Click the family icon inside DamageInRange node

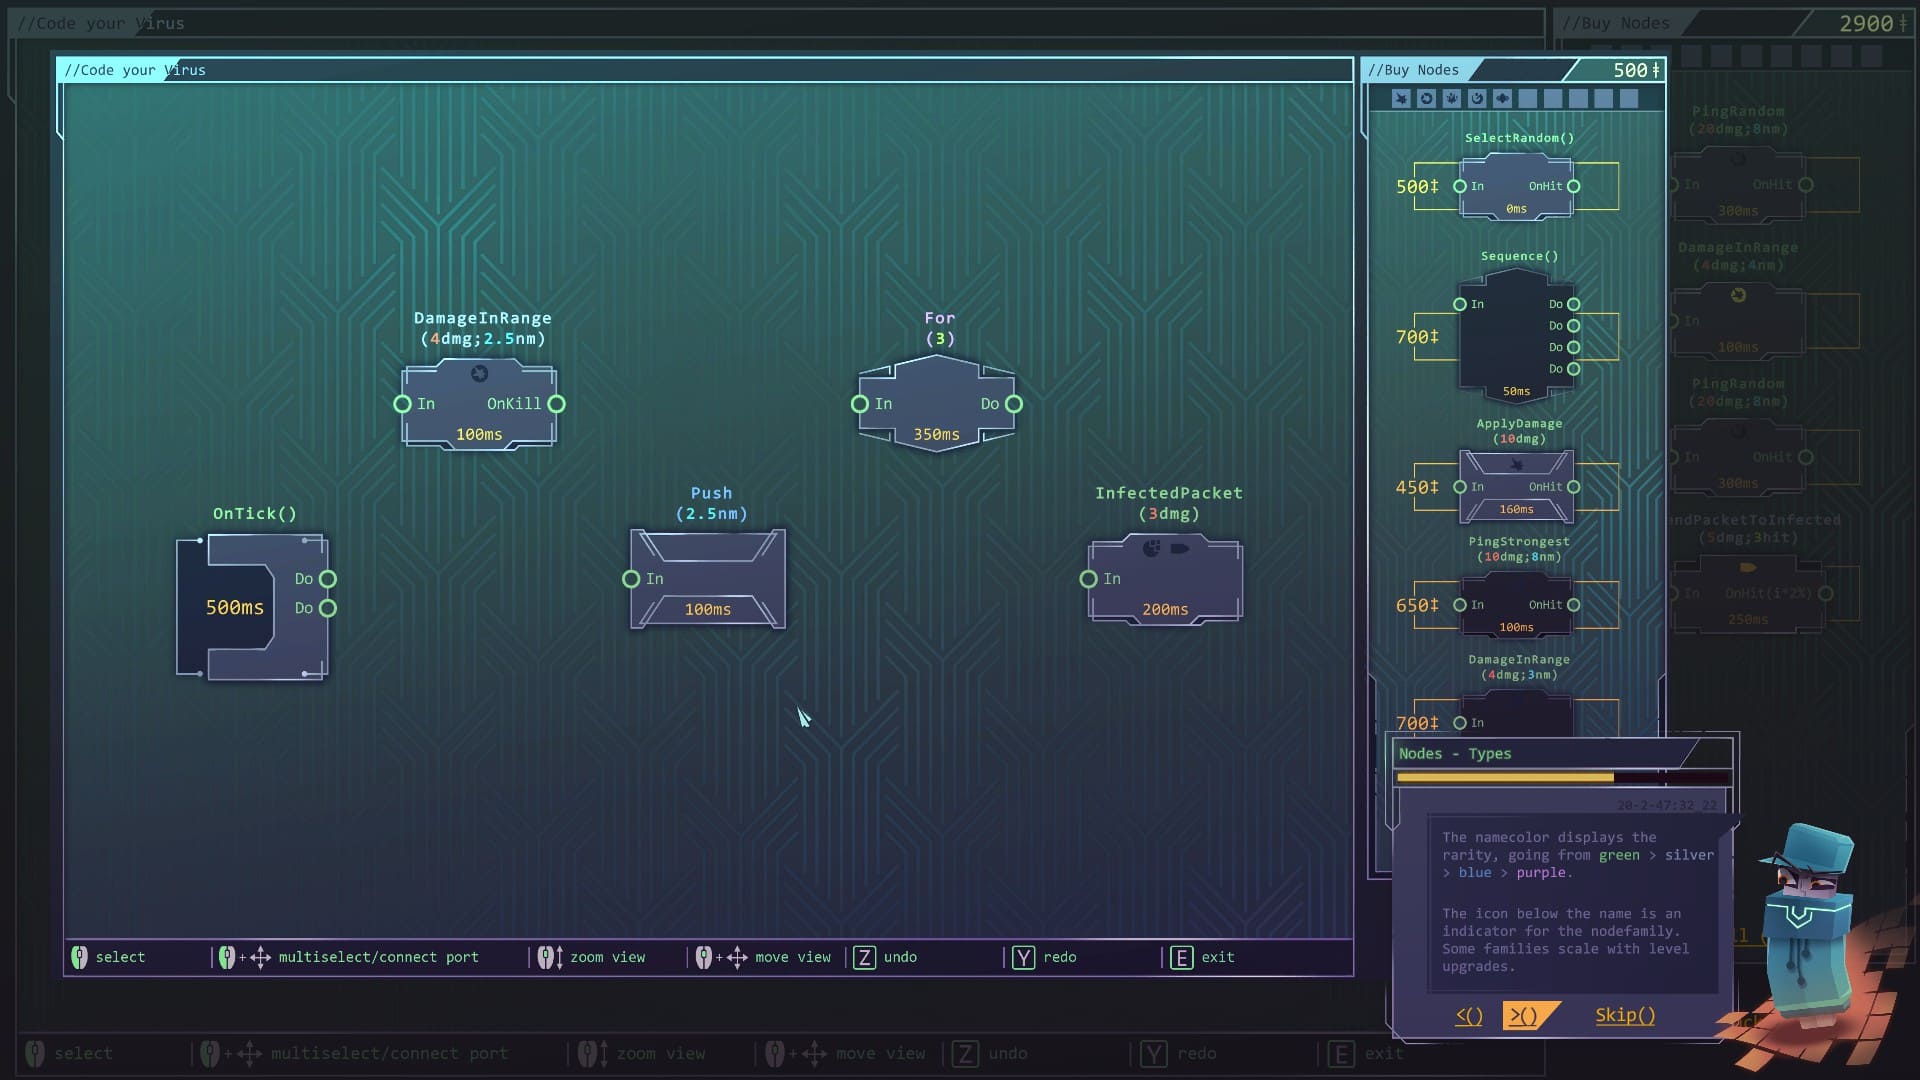pyautogui.click(x=480, y=374)
